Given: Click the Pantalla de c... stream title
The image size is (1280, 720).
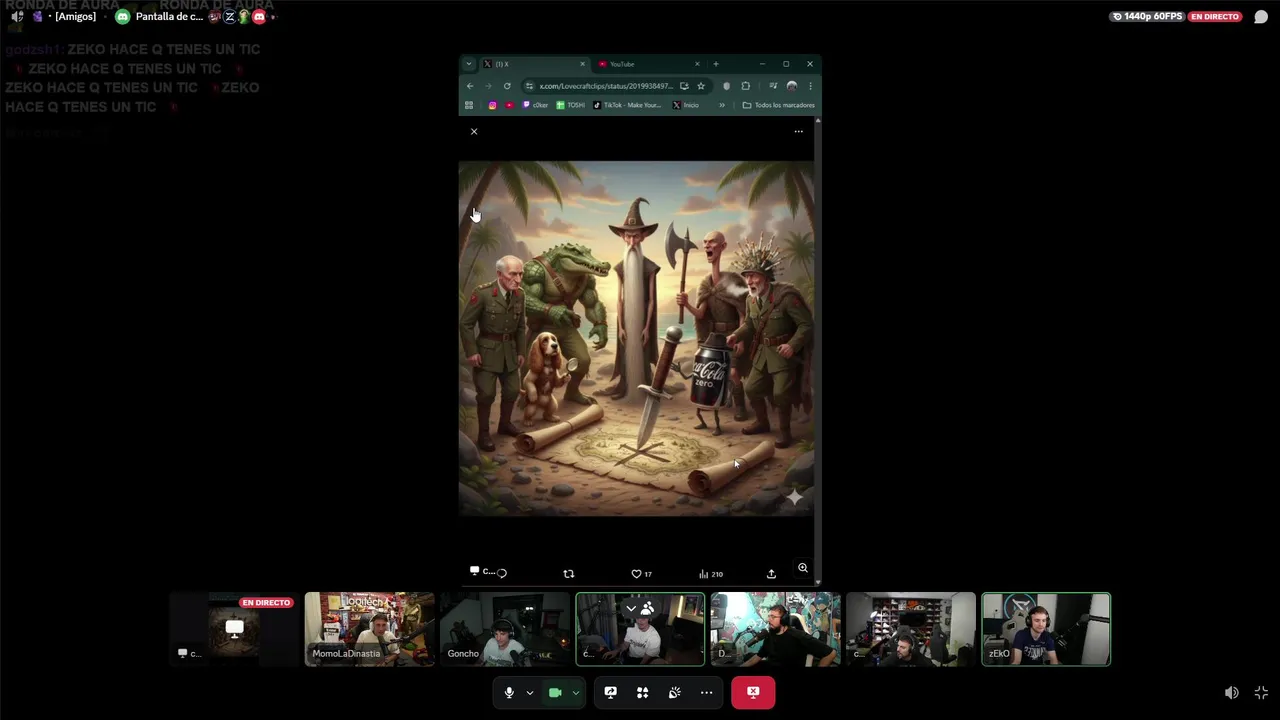Looking at the screenshot, I should click(x=169, y=17).
